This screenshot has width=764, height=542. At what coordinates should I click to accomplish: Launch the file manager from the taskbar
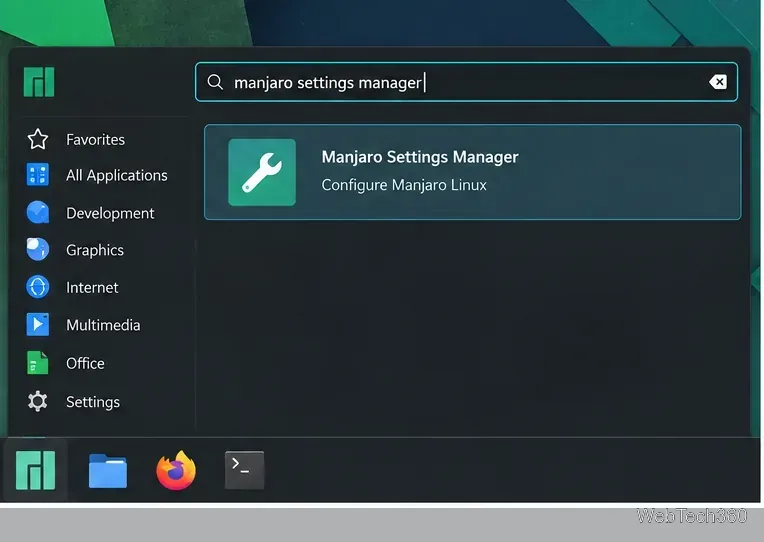pyautogui.click(x=108, y=471)
